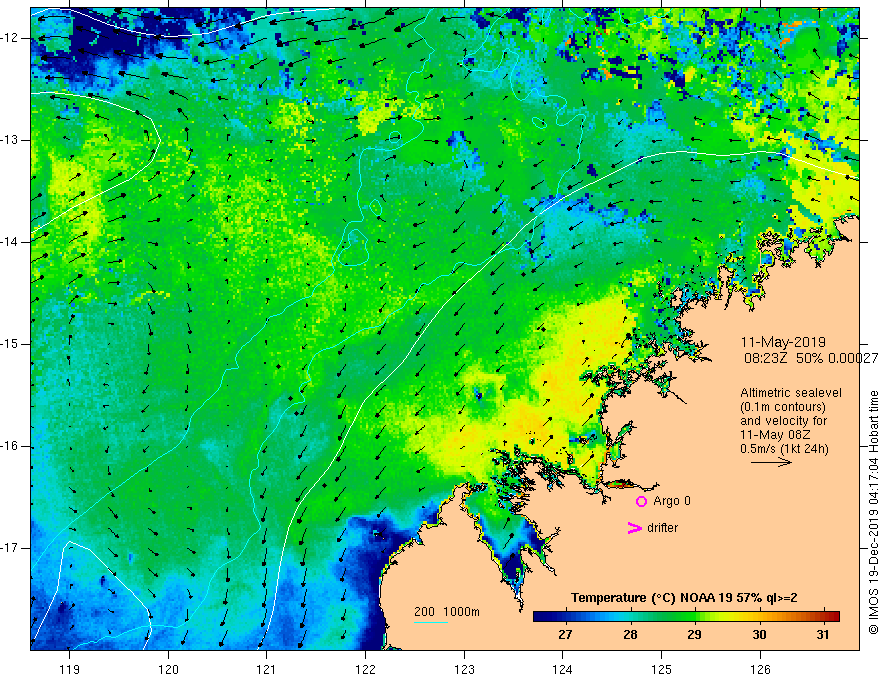Screen dimensions: 880x680
Task: Click the '(0.1m contours)' caption line
Action: pos(783,407)
